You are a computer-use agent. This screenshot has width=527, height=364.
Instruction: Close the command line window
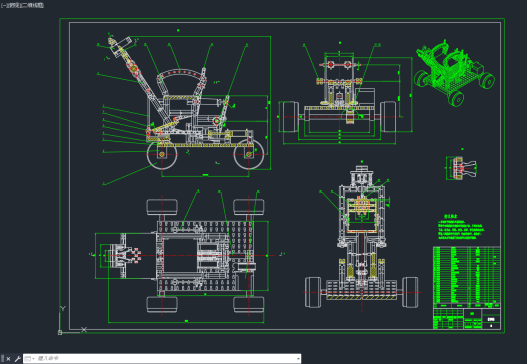pyautogui.click(x=8, y=359)
